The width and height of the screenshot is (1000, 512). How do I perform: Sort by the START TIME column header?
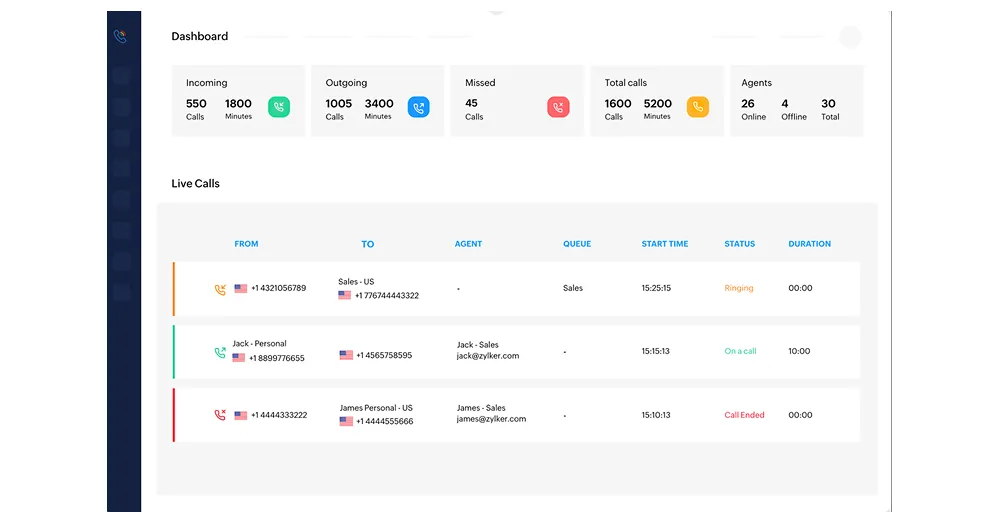point(665,244)
